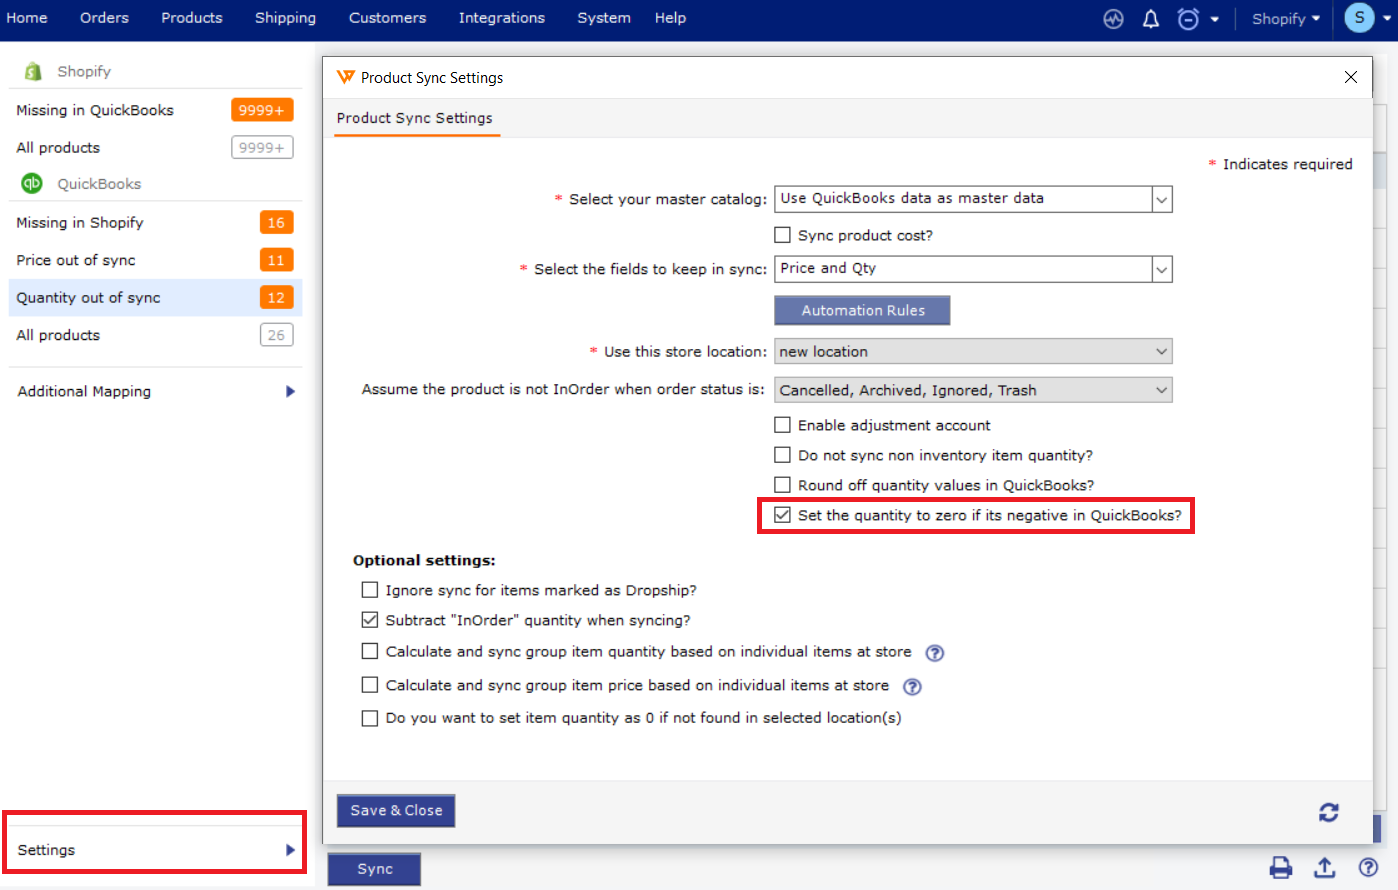
Task: Uncheck Set quantity to zero if negative
Action: [x=783, y=515]
